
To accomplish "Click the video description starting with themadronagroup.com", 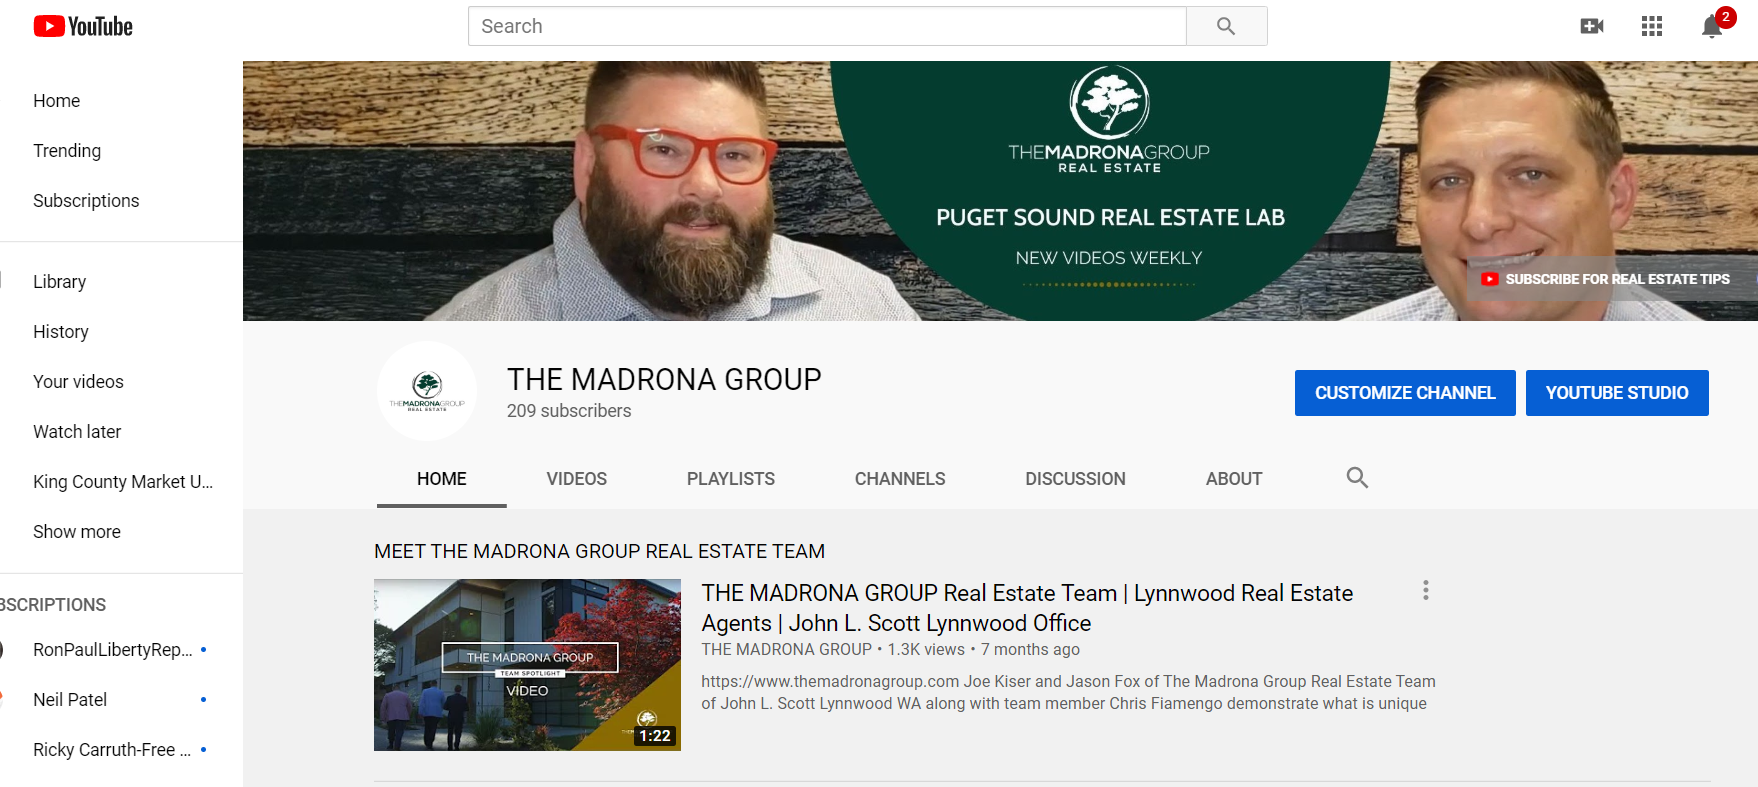I will point(1068,693).
